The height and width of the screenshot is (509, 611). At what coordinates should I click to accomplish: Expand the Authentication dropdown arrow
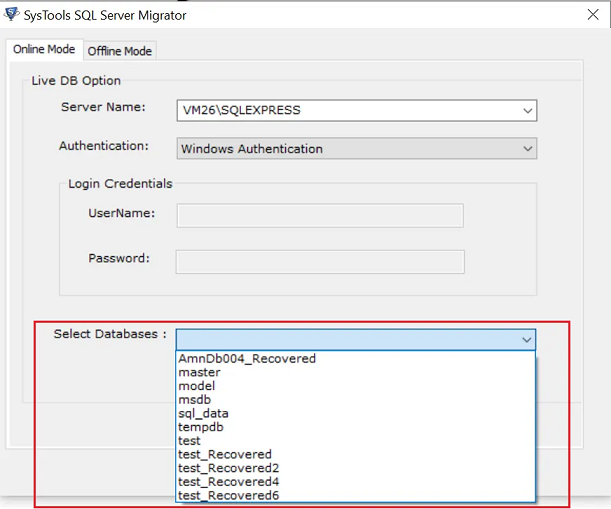[x=528, y=148]
